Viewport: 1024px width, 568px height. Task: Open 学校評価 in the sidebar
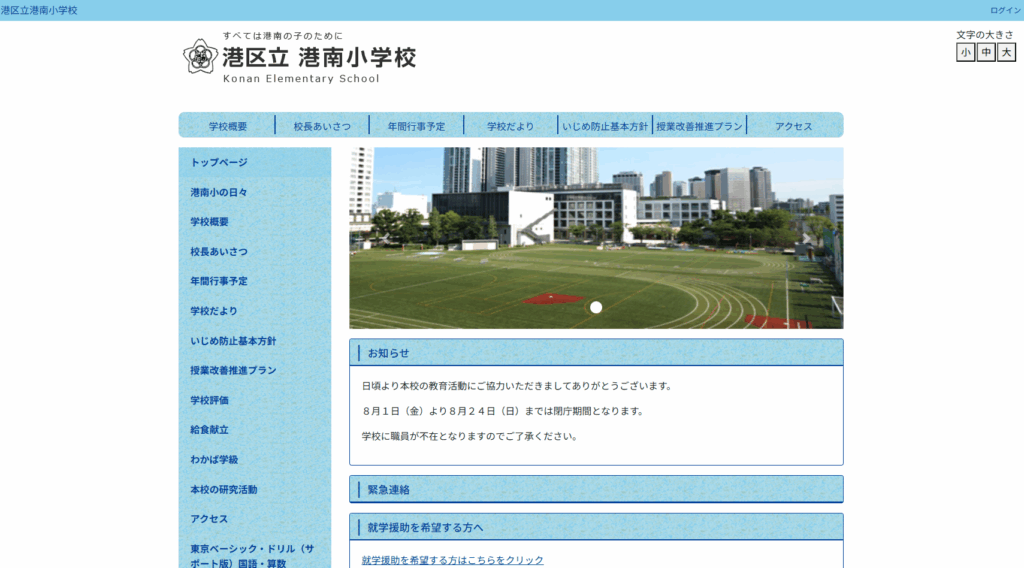(x=255, y=400)
